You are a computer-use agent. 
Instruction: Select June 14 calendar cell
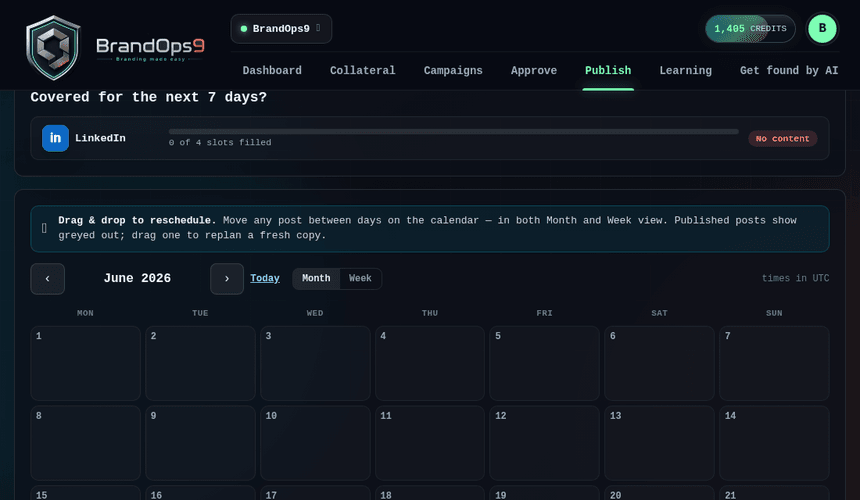pyautogui.click(x=774, y=443)
